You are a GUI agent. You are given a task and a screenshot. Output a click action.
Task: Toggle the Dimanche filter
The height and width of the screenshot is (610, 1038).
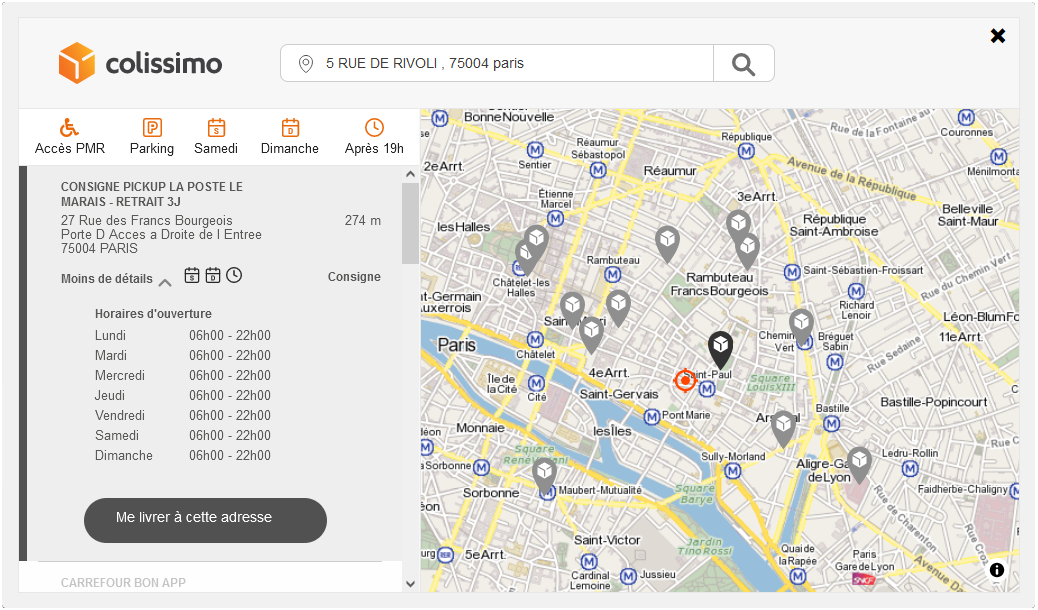click(289, 137)
